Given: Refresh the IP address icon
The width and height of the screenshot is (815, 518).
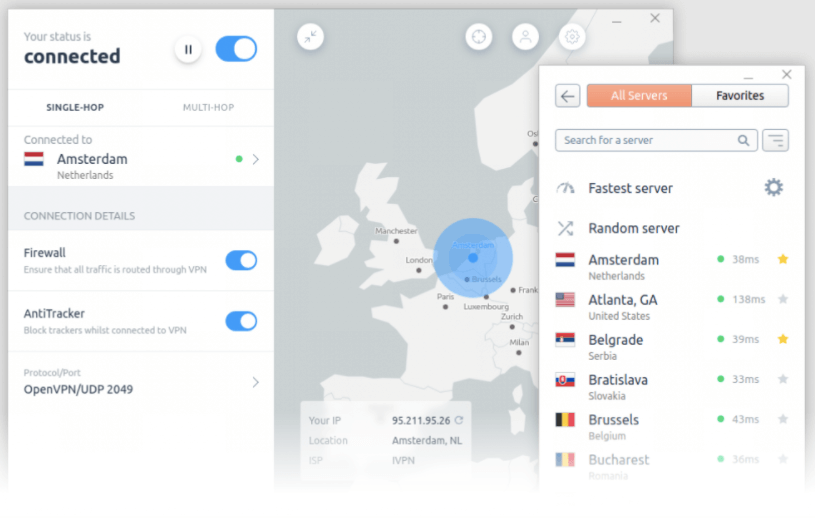Looking at the screenshot, I should (x=458, y=420).
